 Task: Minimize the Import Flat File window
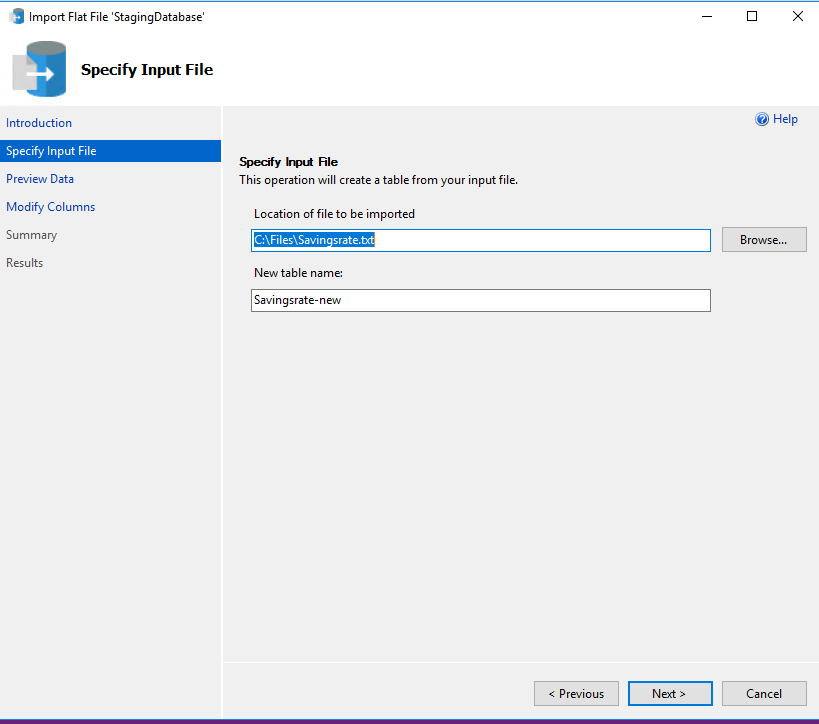pos(707,16)
